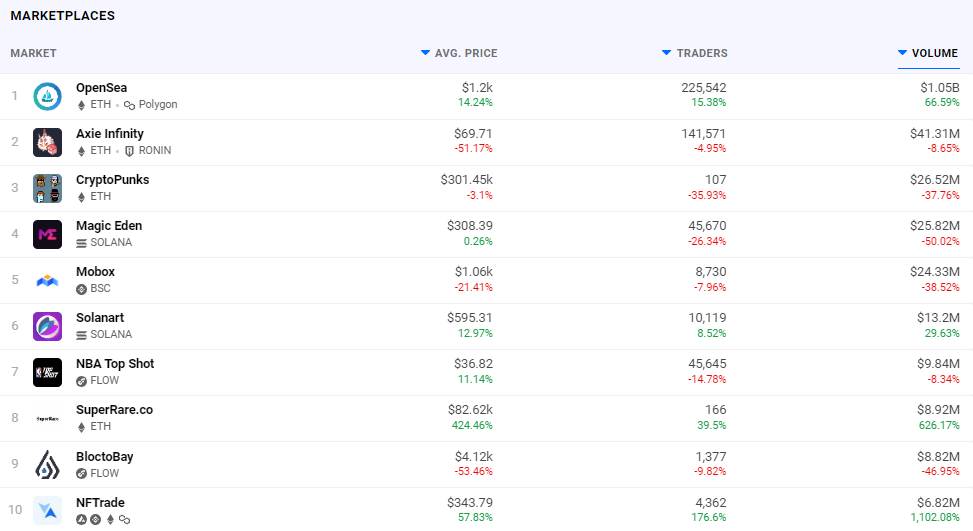Click NBA Top Shot traders 45,645
This screenshot has width=973, height=531.
[707, 364]
